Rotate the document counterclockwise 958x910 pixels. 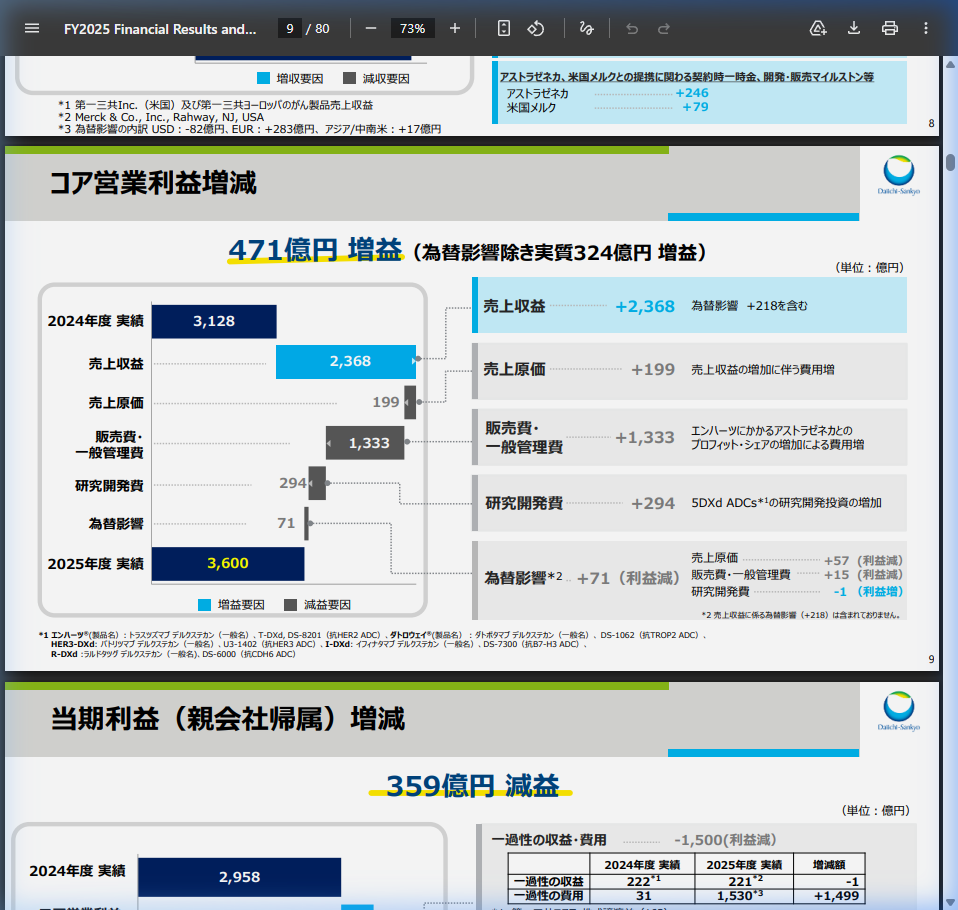536,28
